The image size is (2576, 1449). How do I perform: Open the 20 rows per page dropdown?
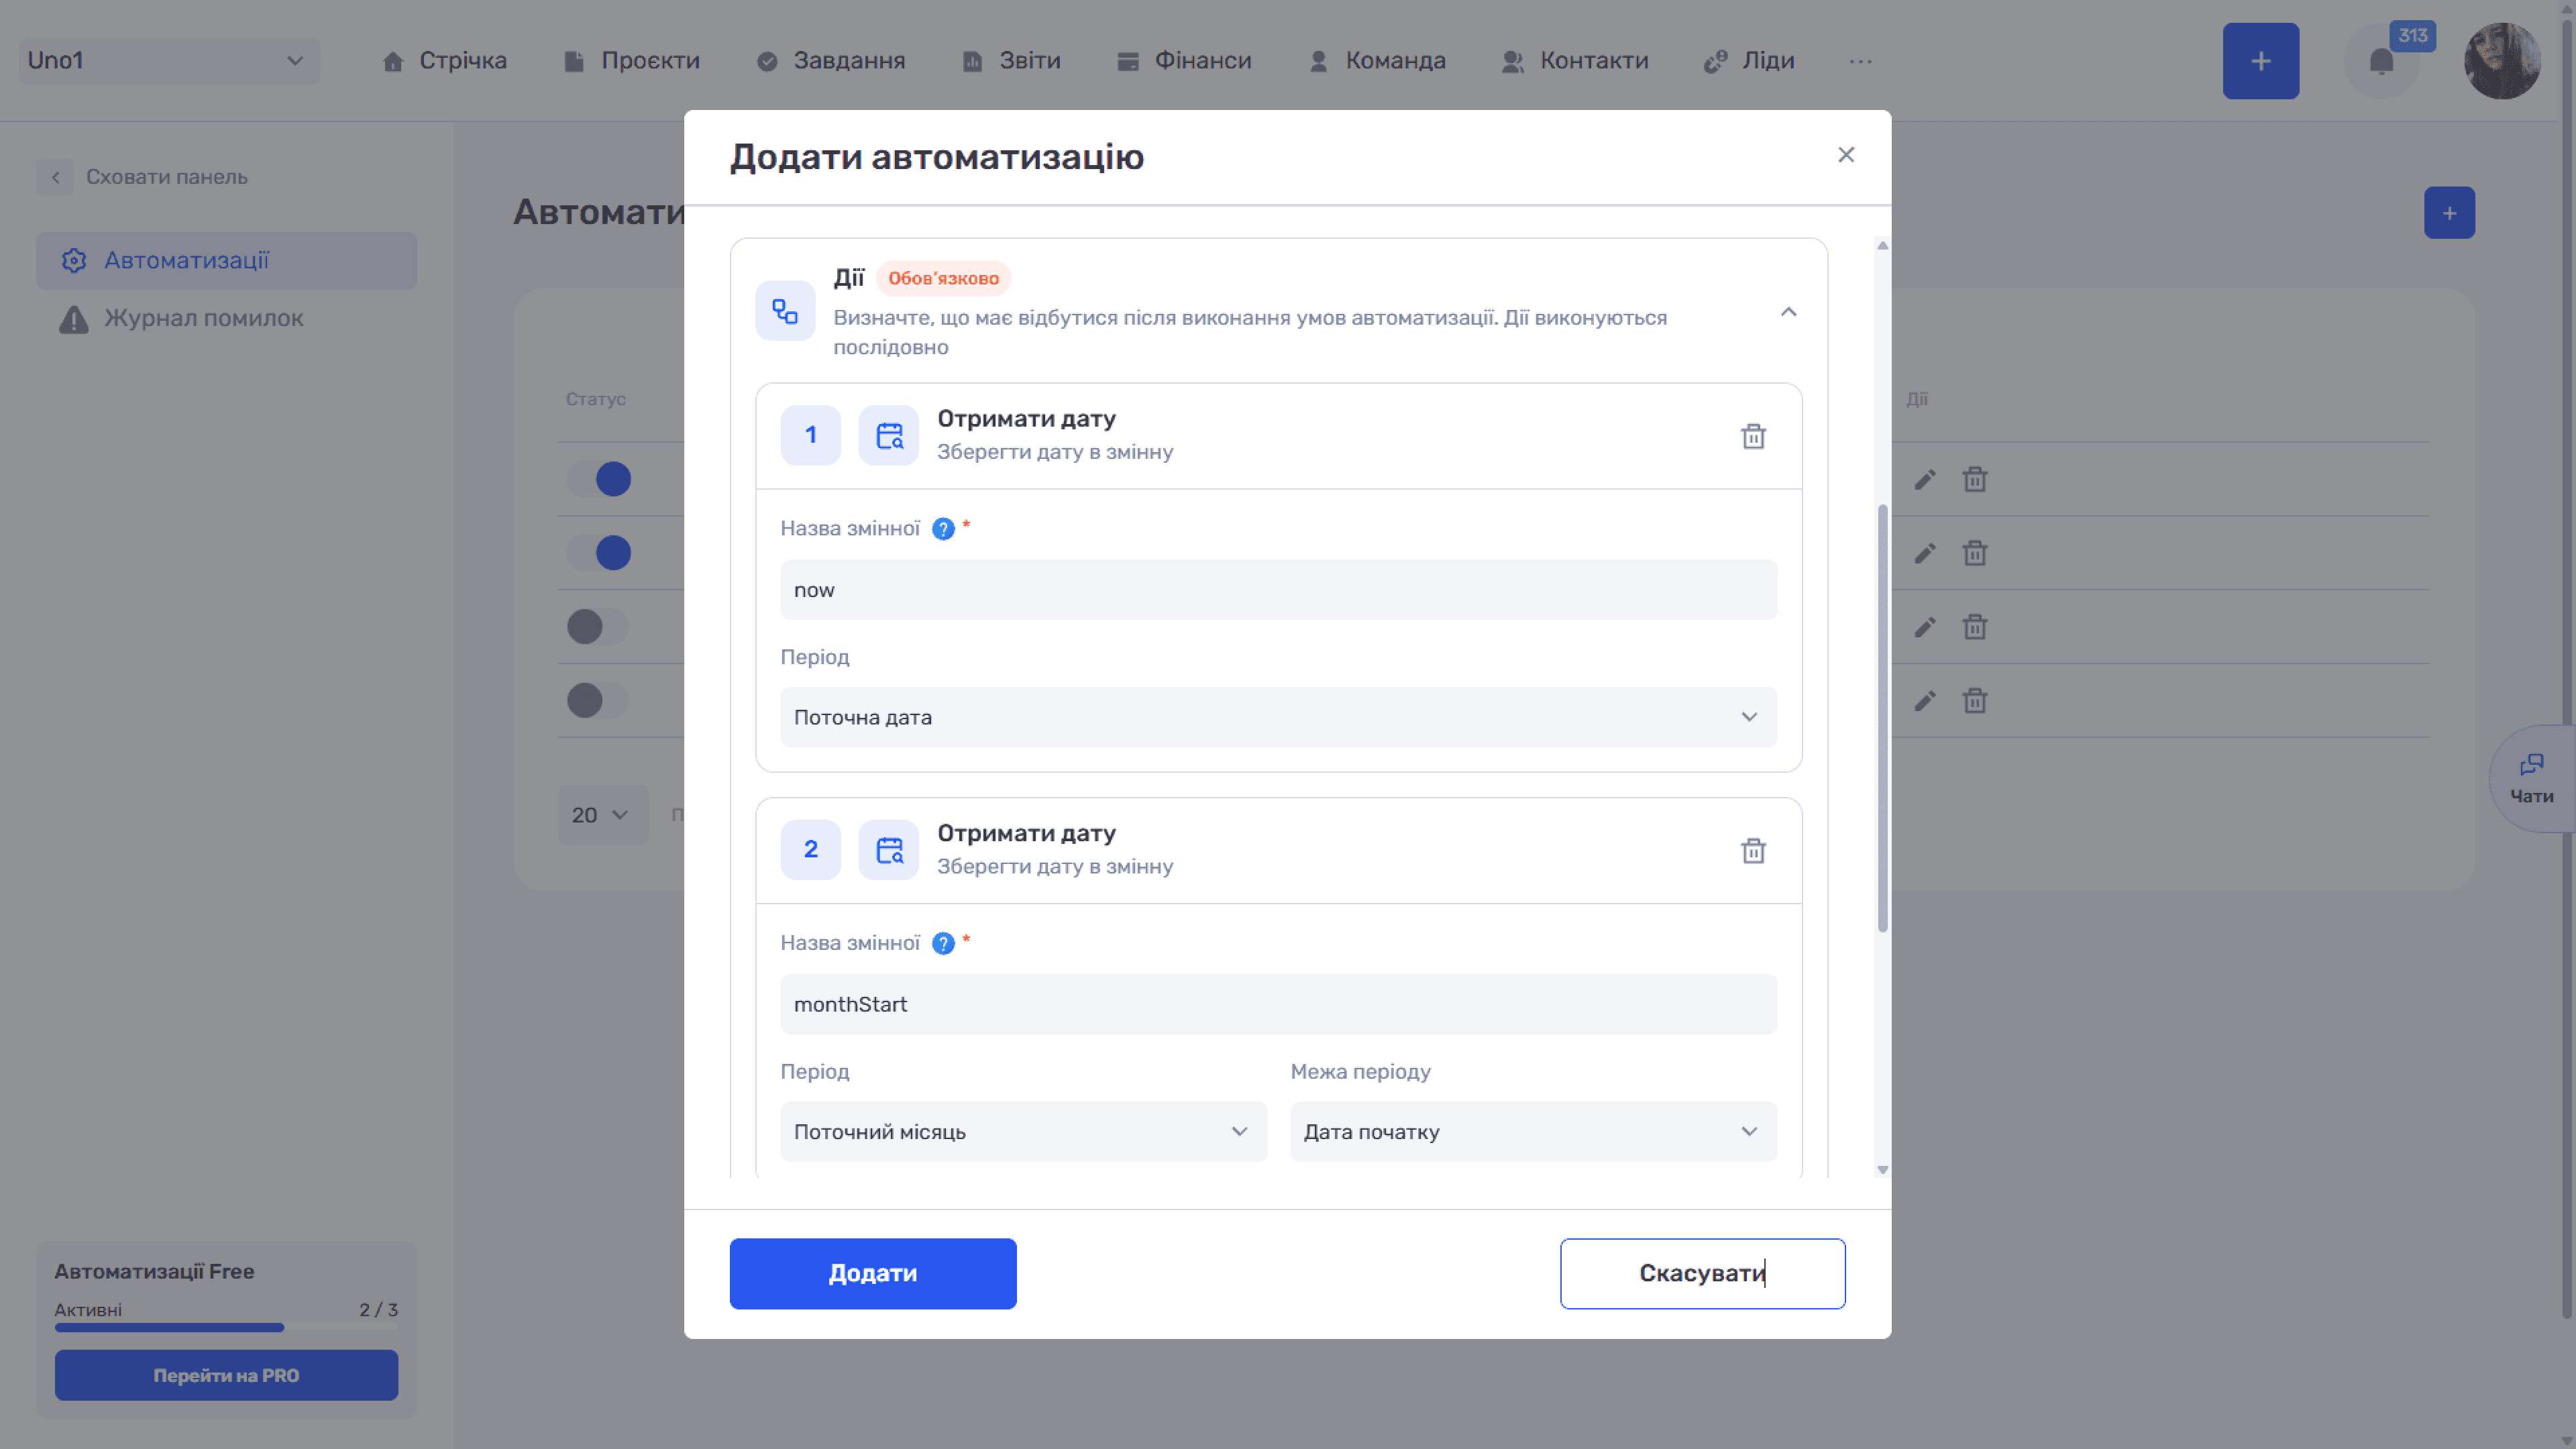click(x=603, y=815)
